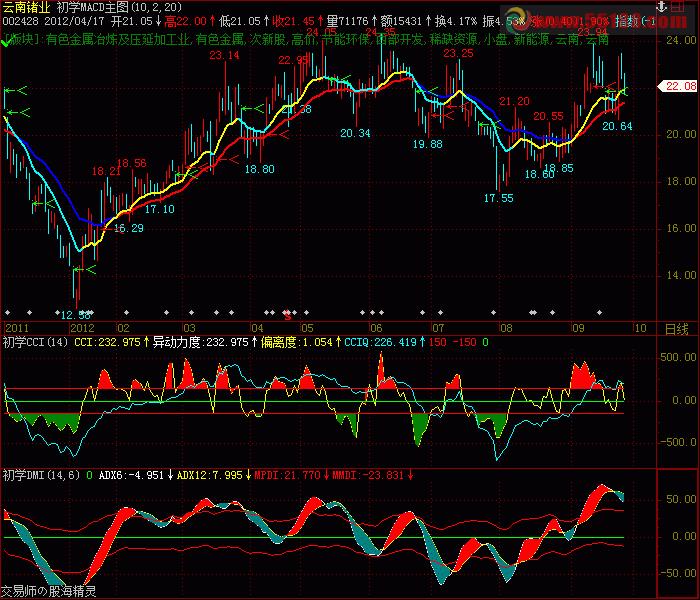
Task: Click the 17.55 trough price label
Action: (499, 198)
